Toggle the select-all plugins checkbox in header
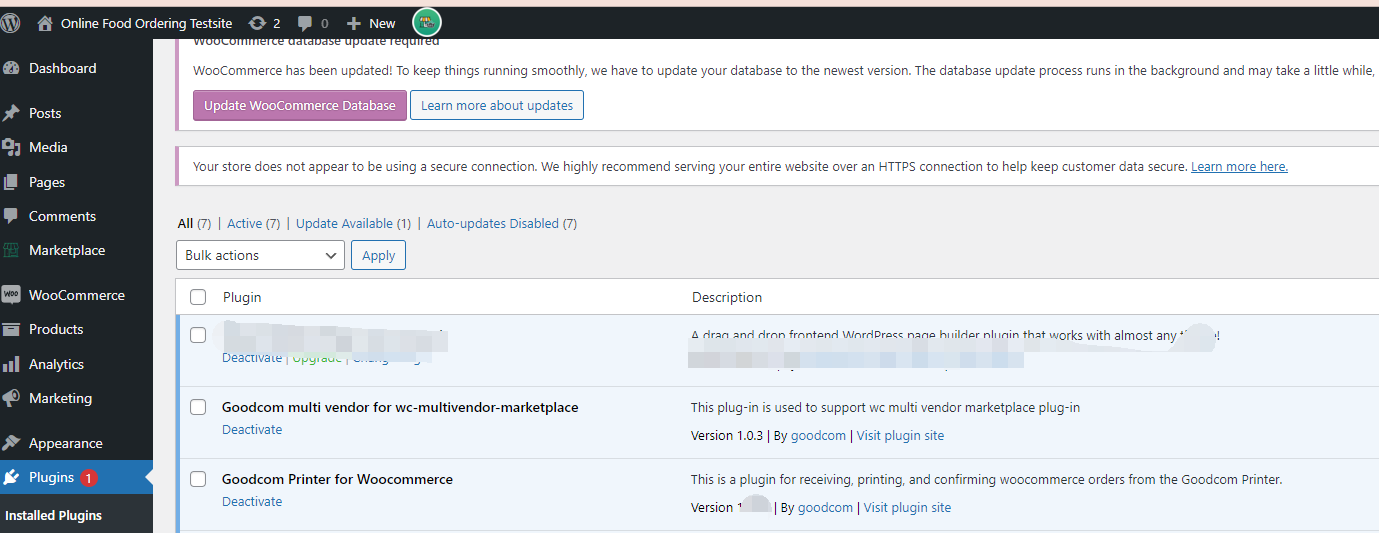The width and height of the screenshot is (1379, 533). (198, 297)
